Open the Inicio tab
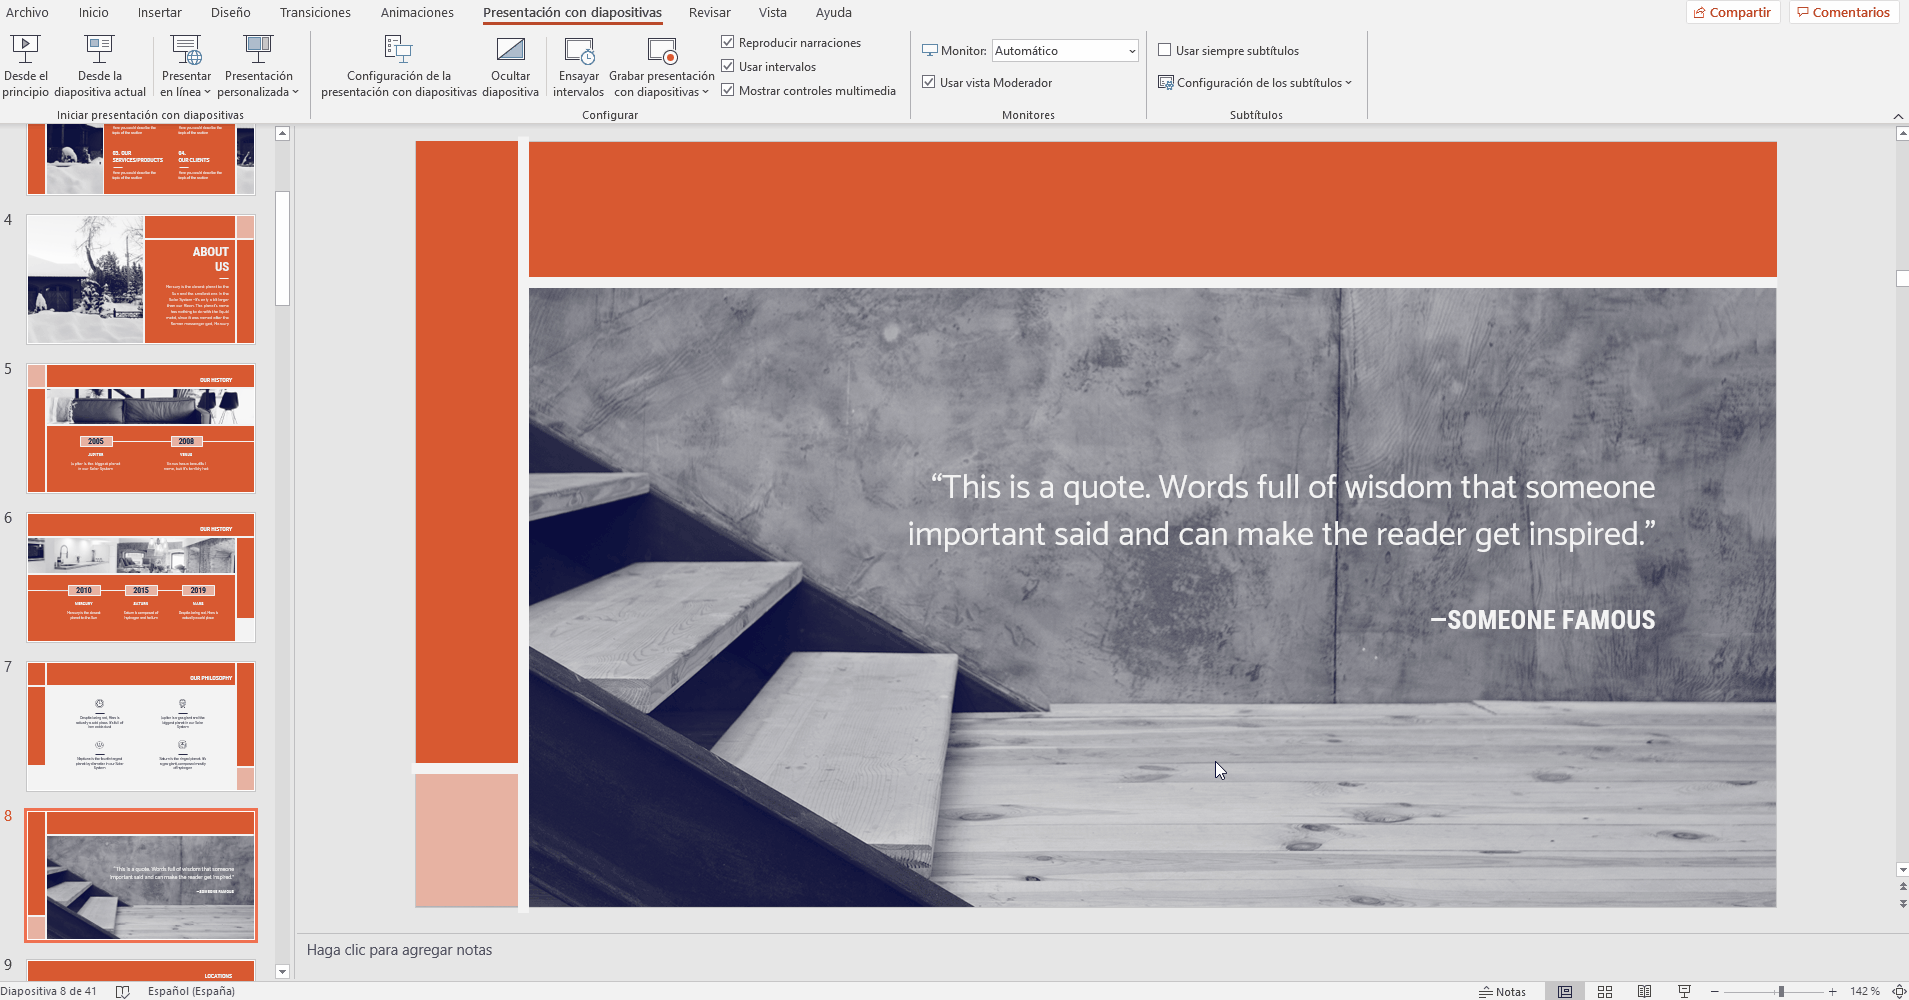Image resolution: width=1909 pixels, height=1000 pixels. point(94,12)
